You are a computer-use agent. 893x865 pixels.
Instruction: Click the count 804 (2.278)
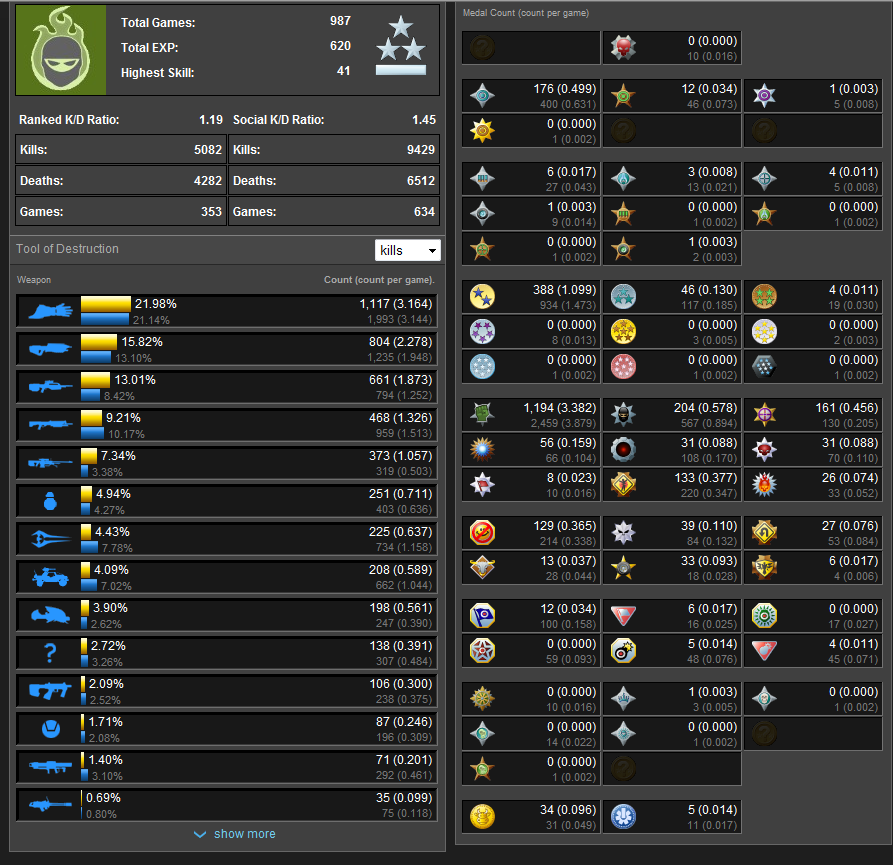pos(400,342)
